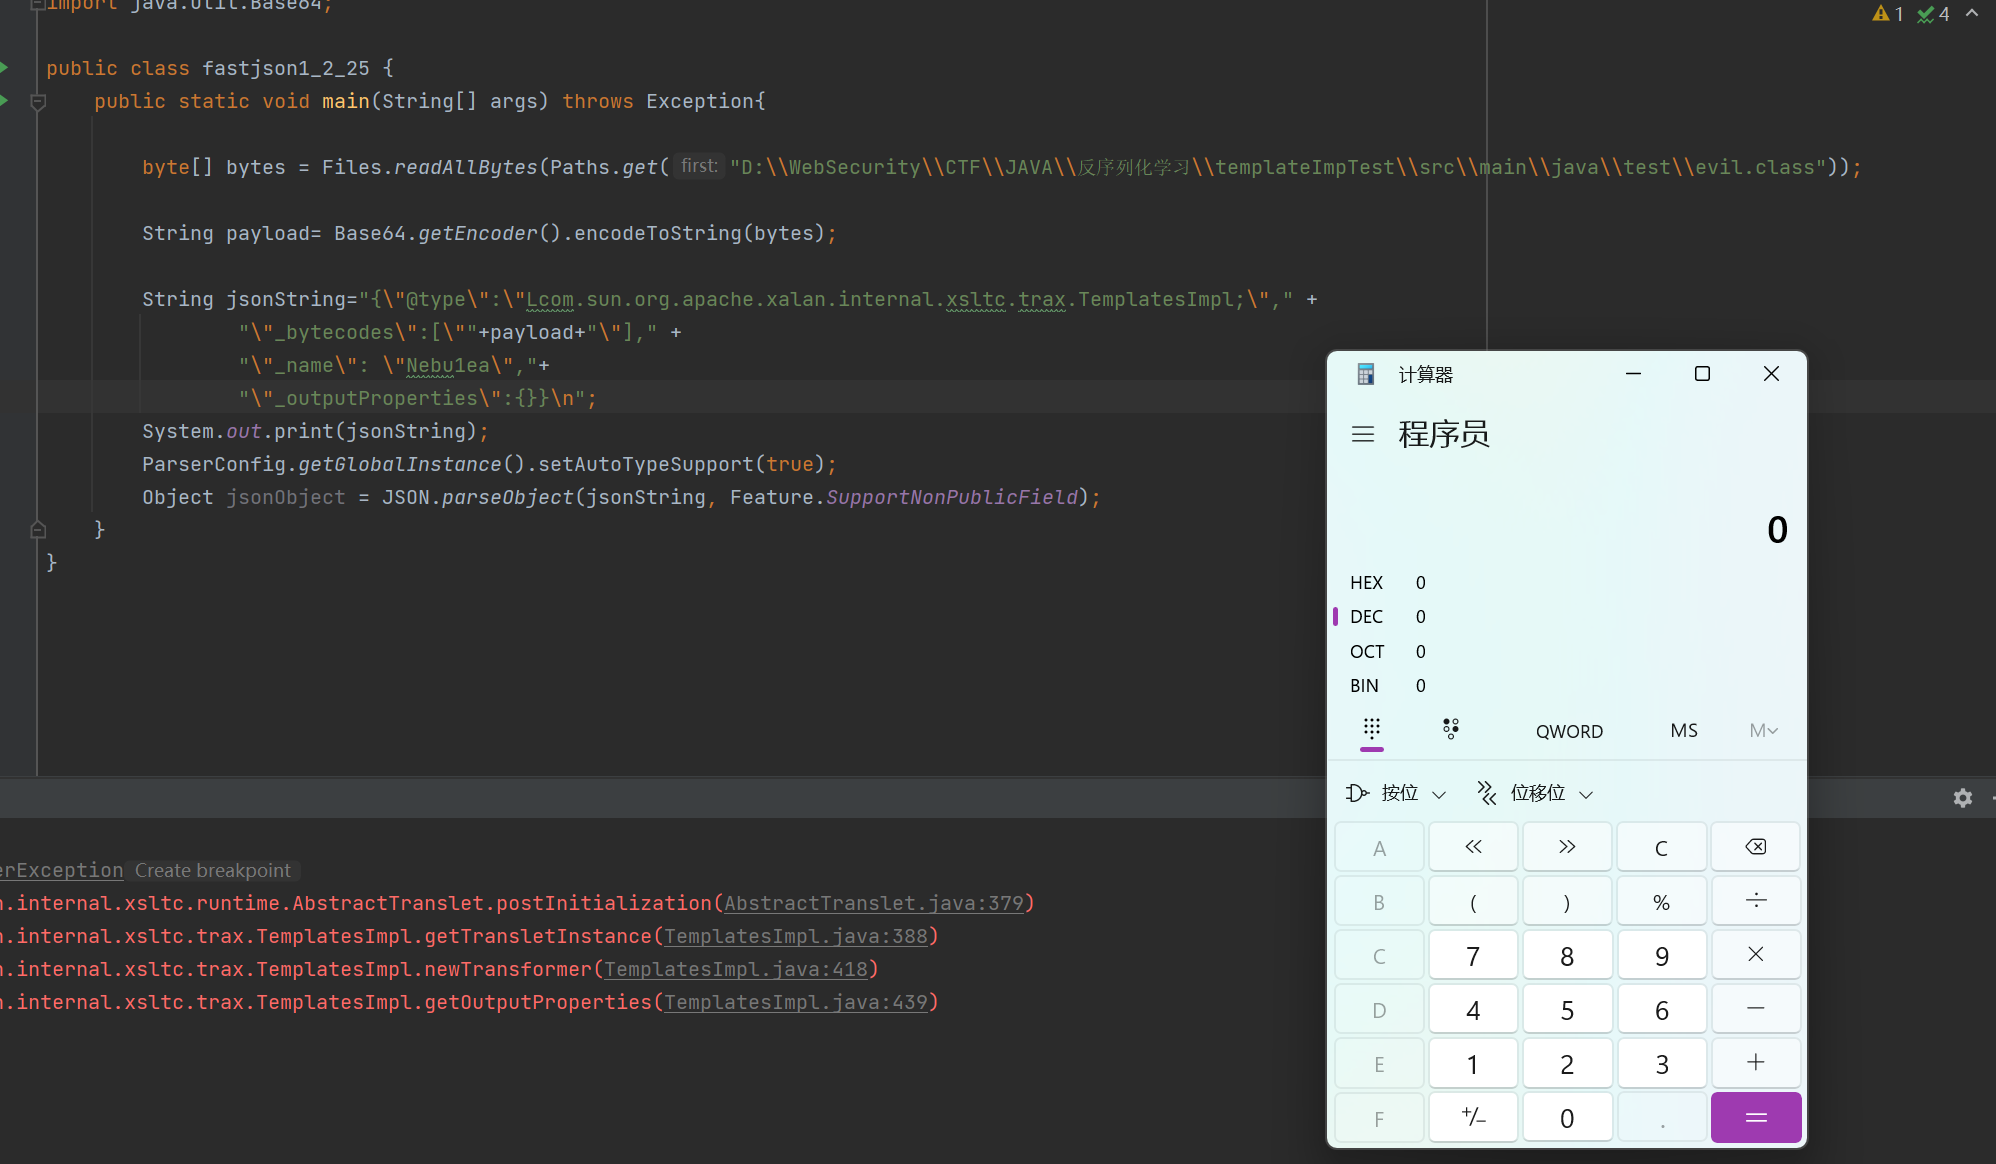Click the left shift << key
Viewport: 1996px width, 1164px height.
[x=1473, y=847]
